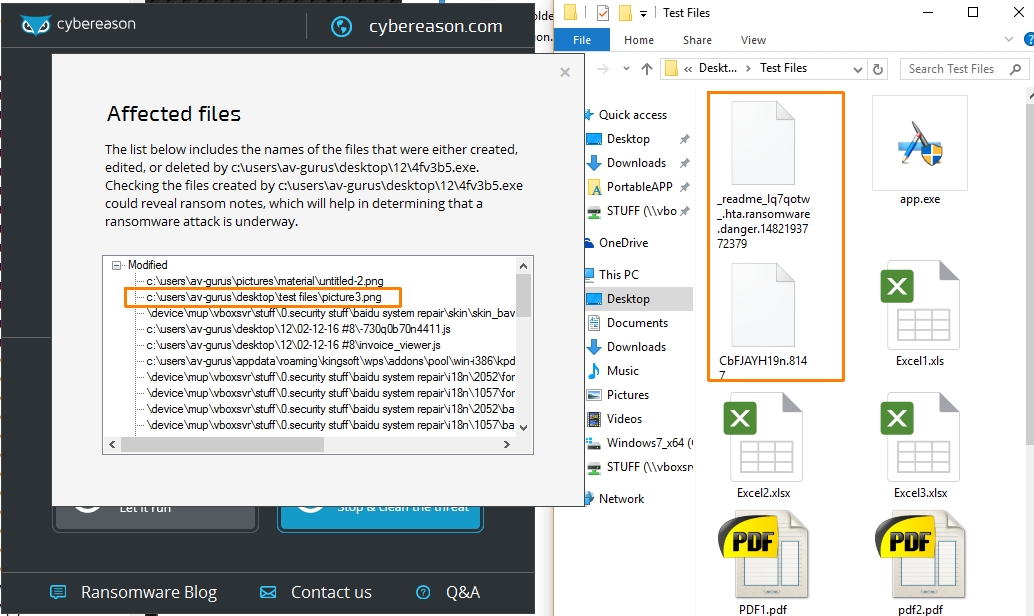The image size is (1034, 616).
Task: Click the horizontal scroll left arrow
Action: (x=112, y=445)
